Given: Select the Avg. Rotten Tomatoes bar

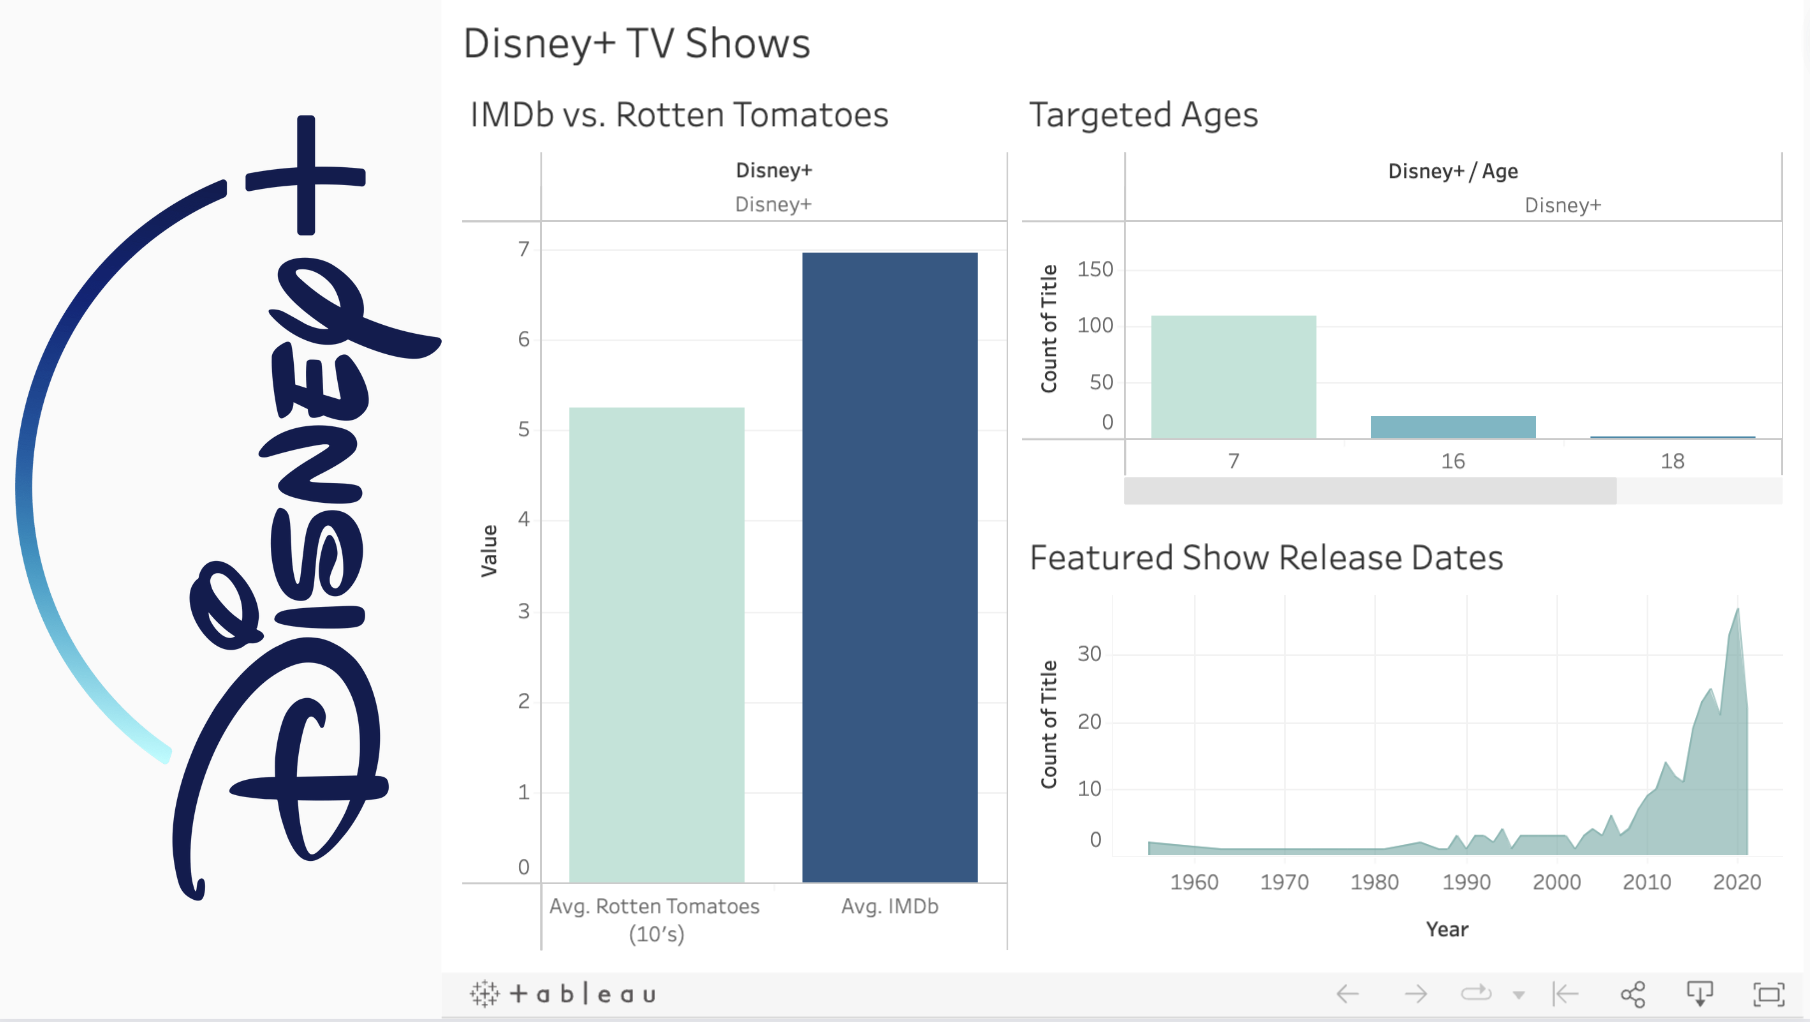Looking at the screenshot, I should point(657,645).
